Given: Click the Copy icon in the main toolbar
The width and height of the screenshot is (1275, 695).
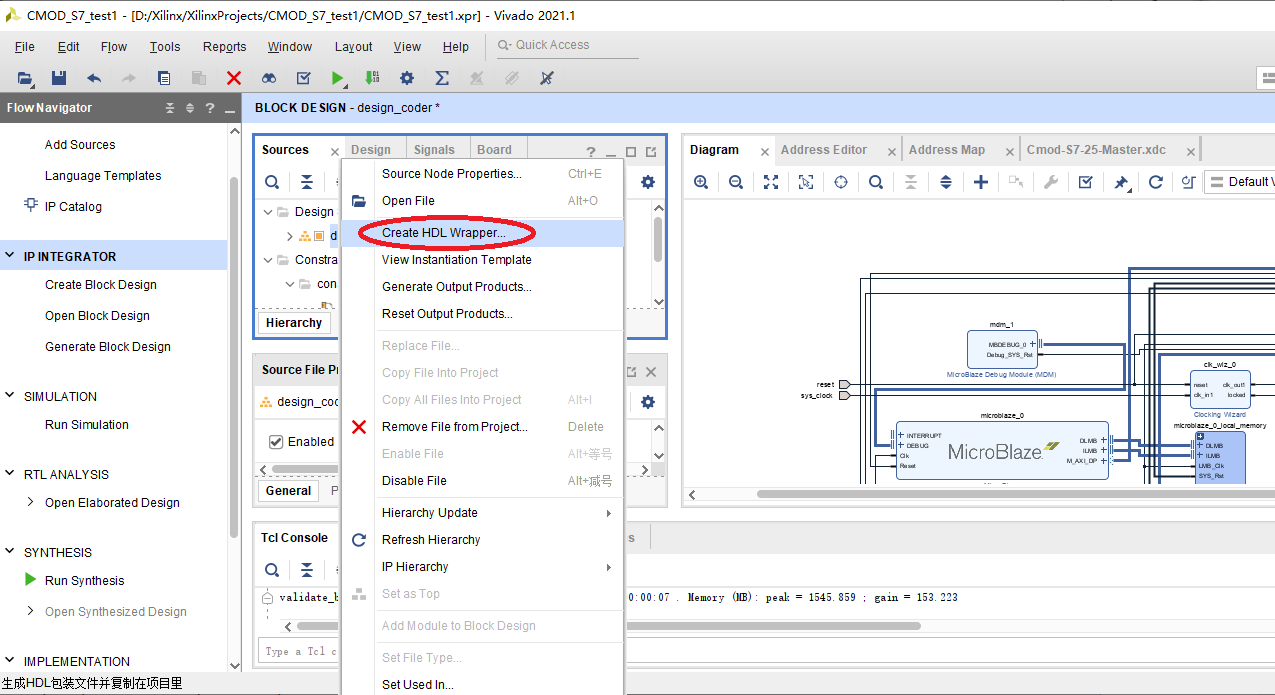Looking at the screenshot, I should (x=164, y=78).
